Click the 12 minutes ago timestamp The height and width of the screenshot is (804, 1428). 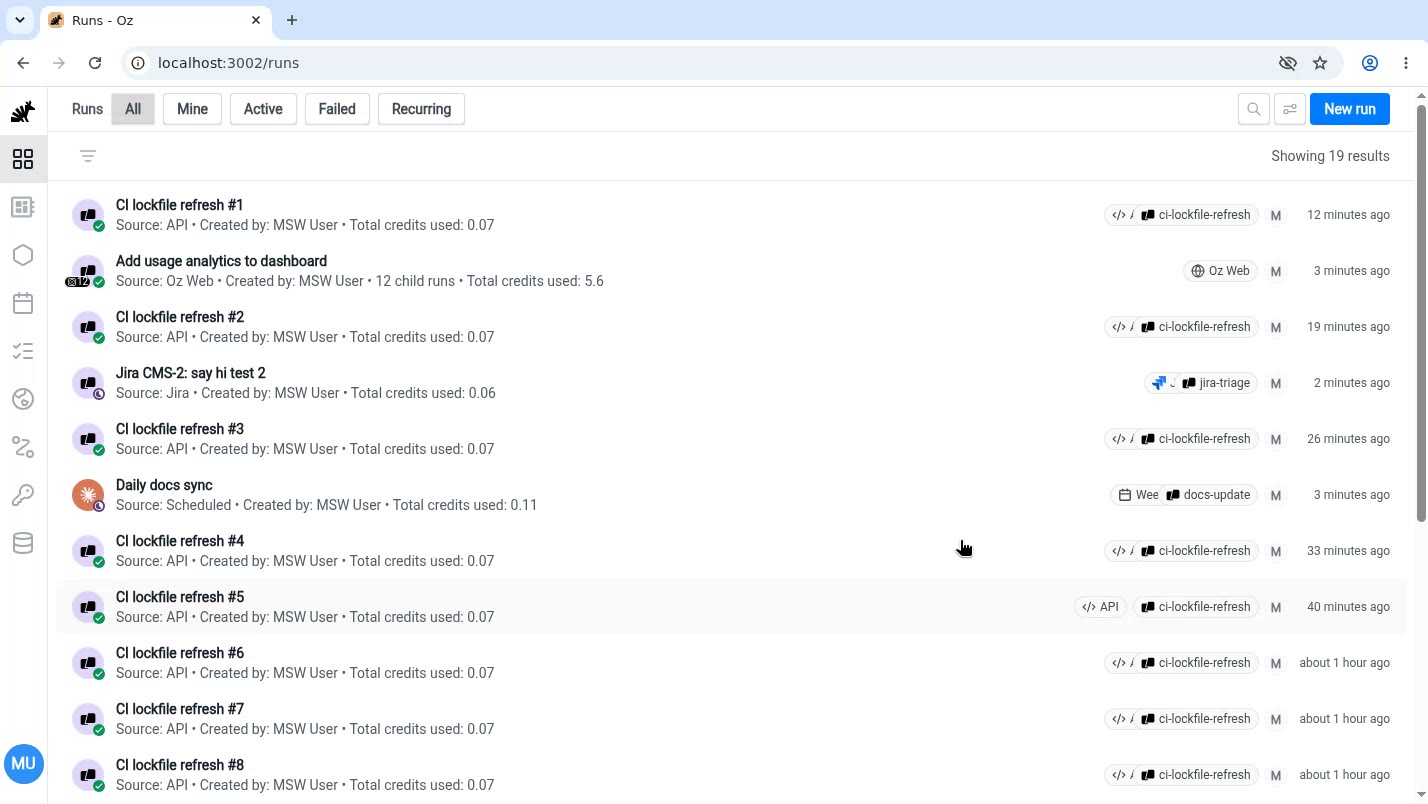[x=1348, y=215]
